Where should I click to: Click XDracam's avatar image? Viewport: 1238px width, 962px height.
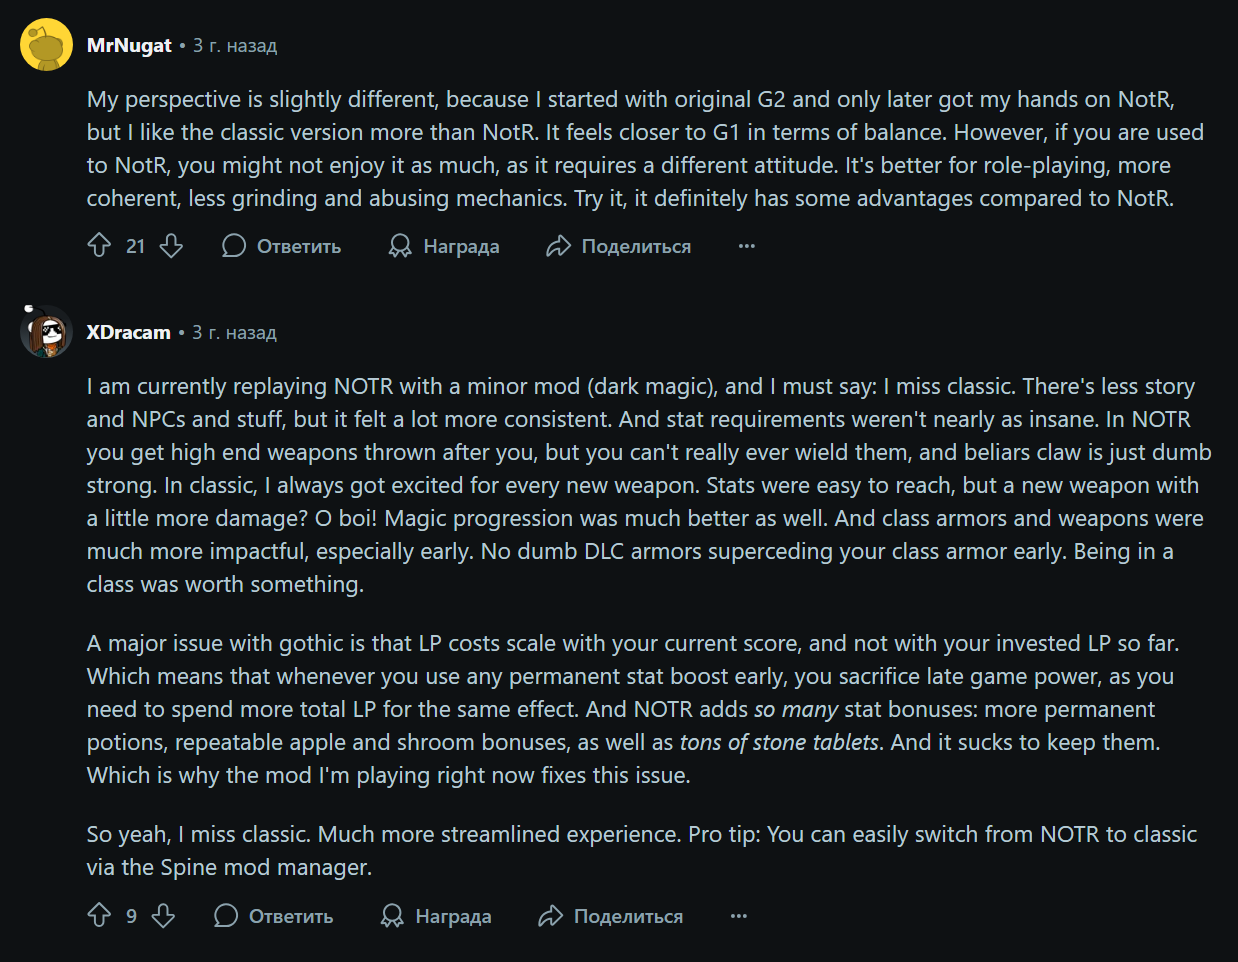point(46,332)
